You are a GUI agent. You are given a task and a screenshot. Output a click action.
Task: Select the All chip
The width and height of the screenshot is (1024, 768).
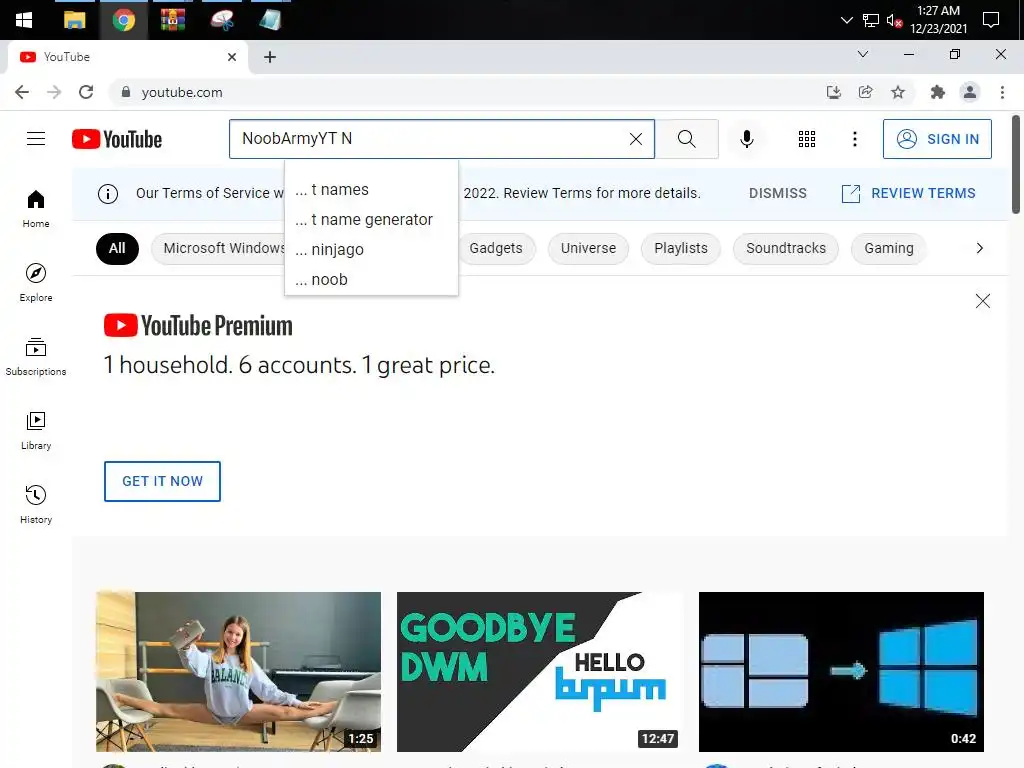pos(117,248)
